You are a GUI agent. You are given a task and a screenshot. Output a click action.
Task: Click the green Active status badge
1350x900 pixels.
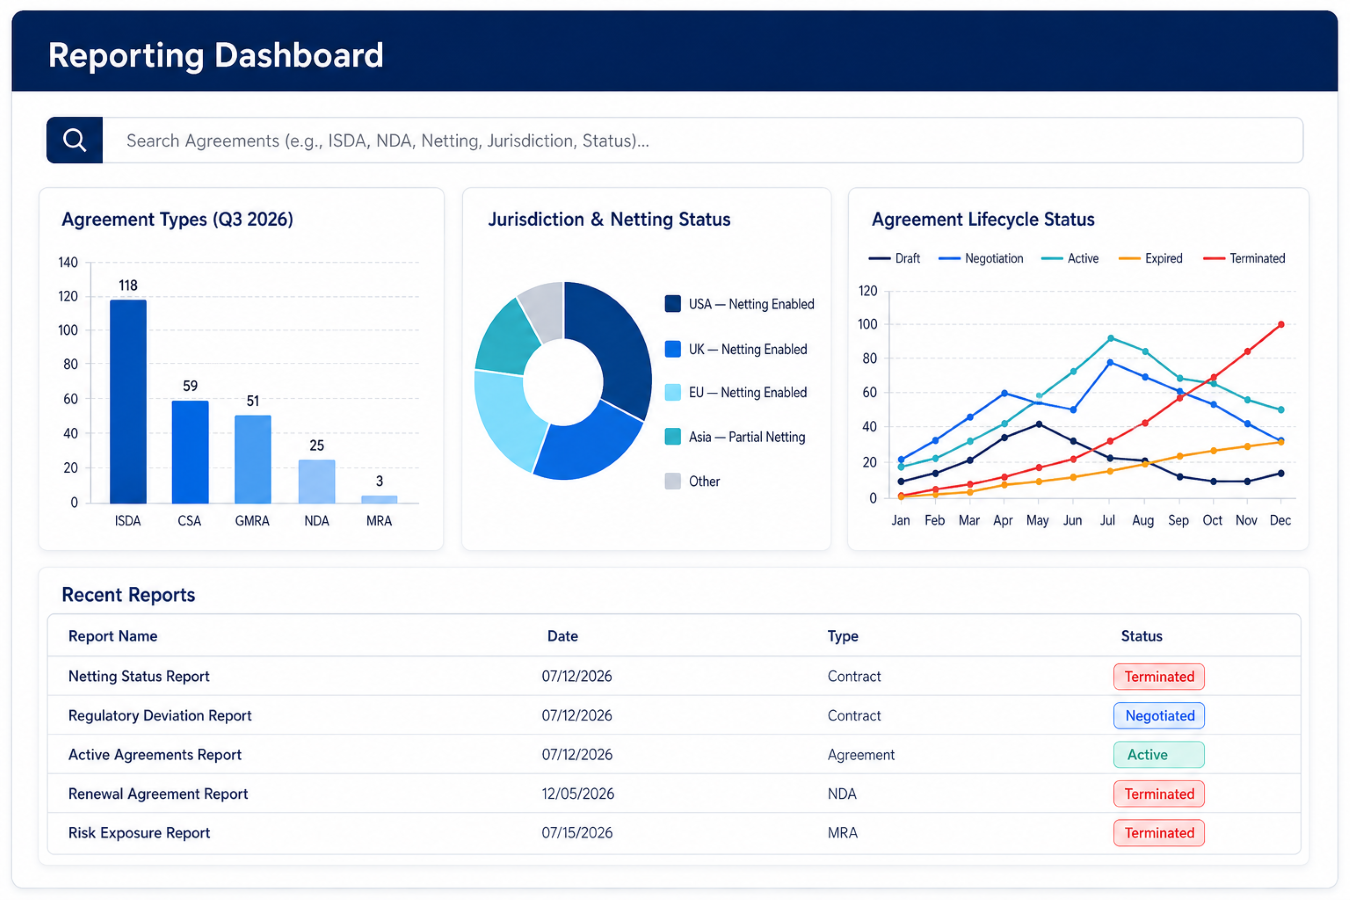coord(1159,755)
